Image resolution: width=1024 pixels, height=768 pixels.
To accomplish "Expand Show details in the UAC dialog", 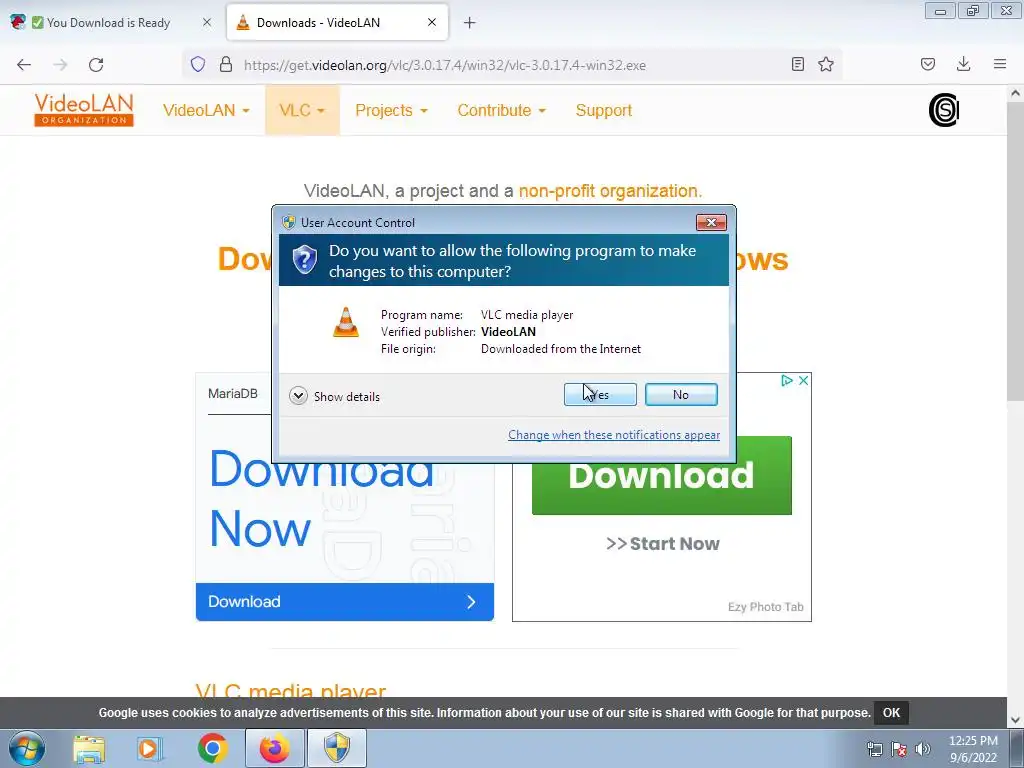I will (334, 396).
